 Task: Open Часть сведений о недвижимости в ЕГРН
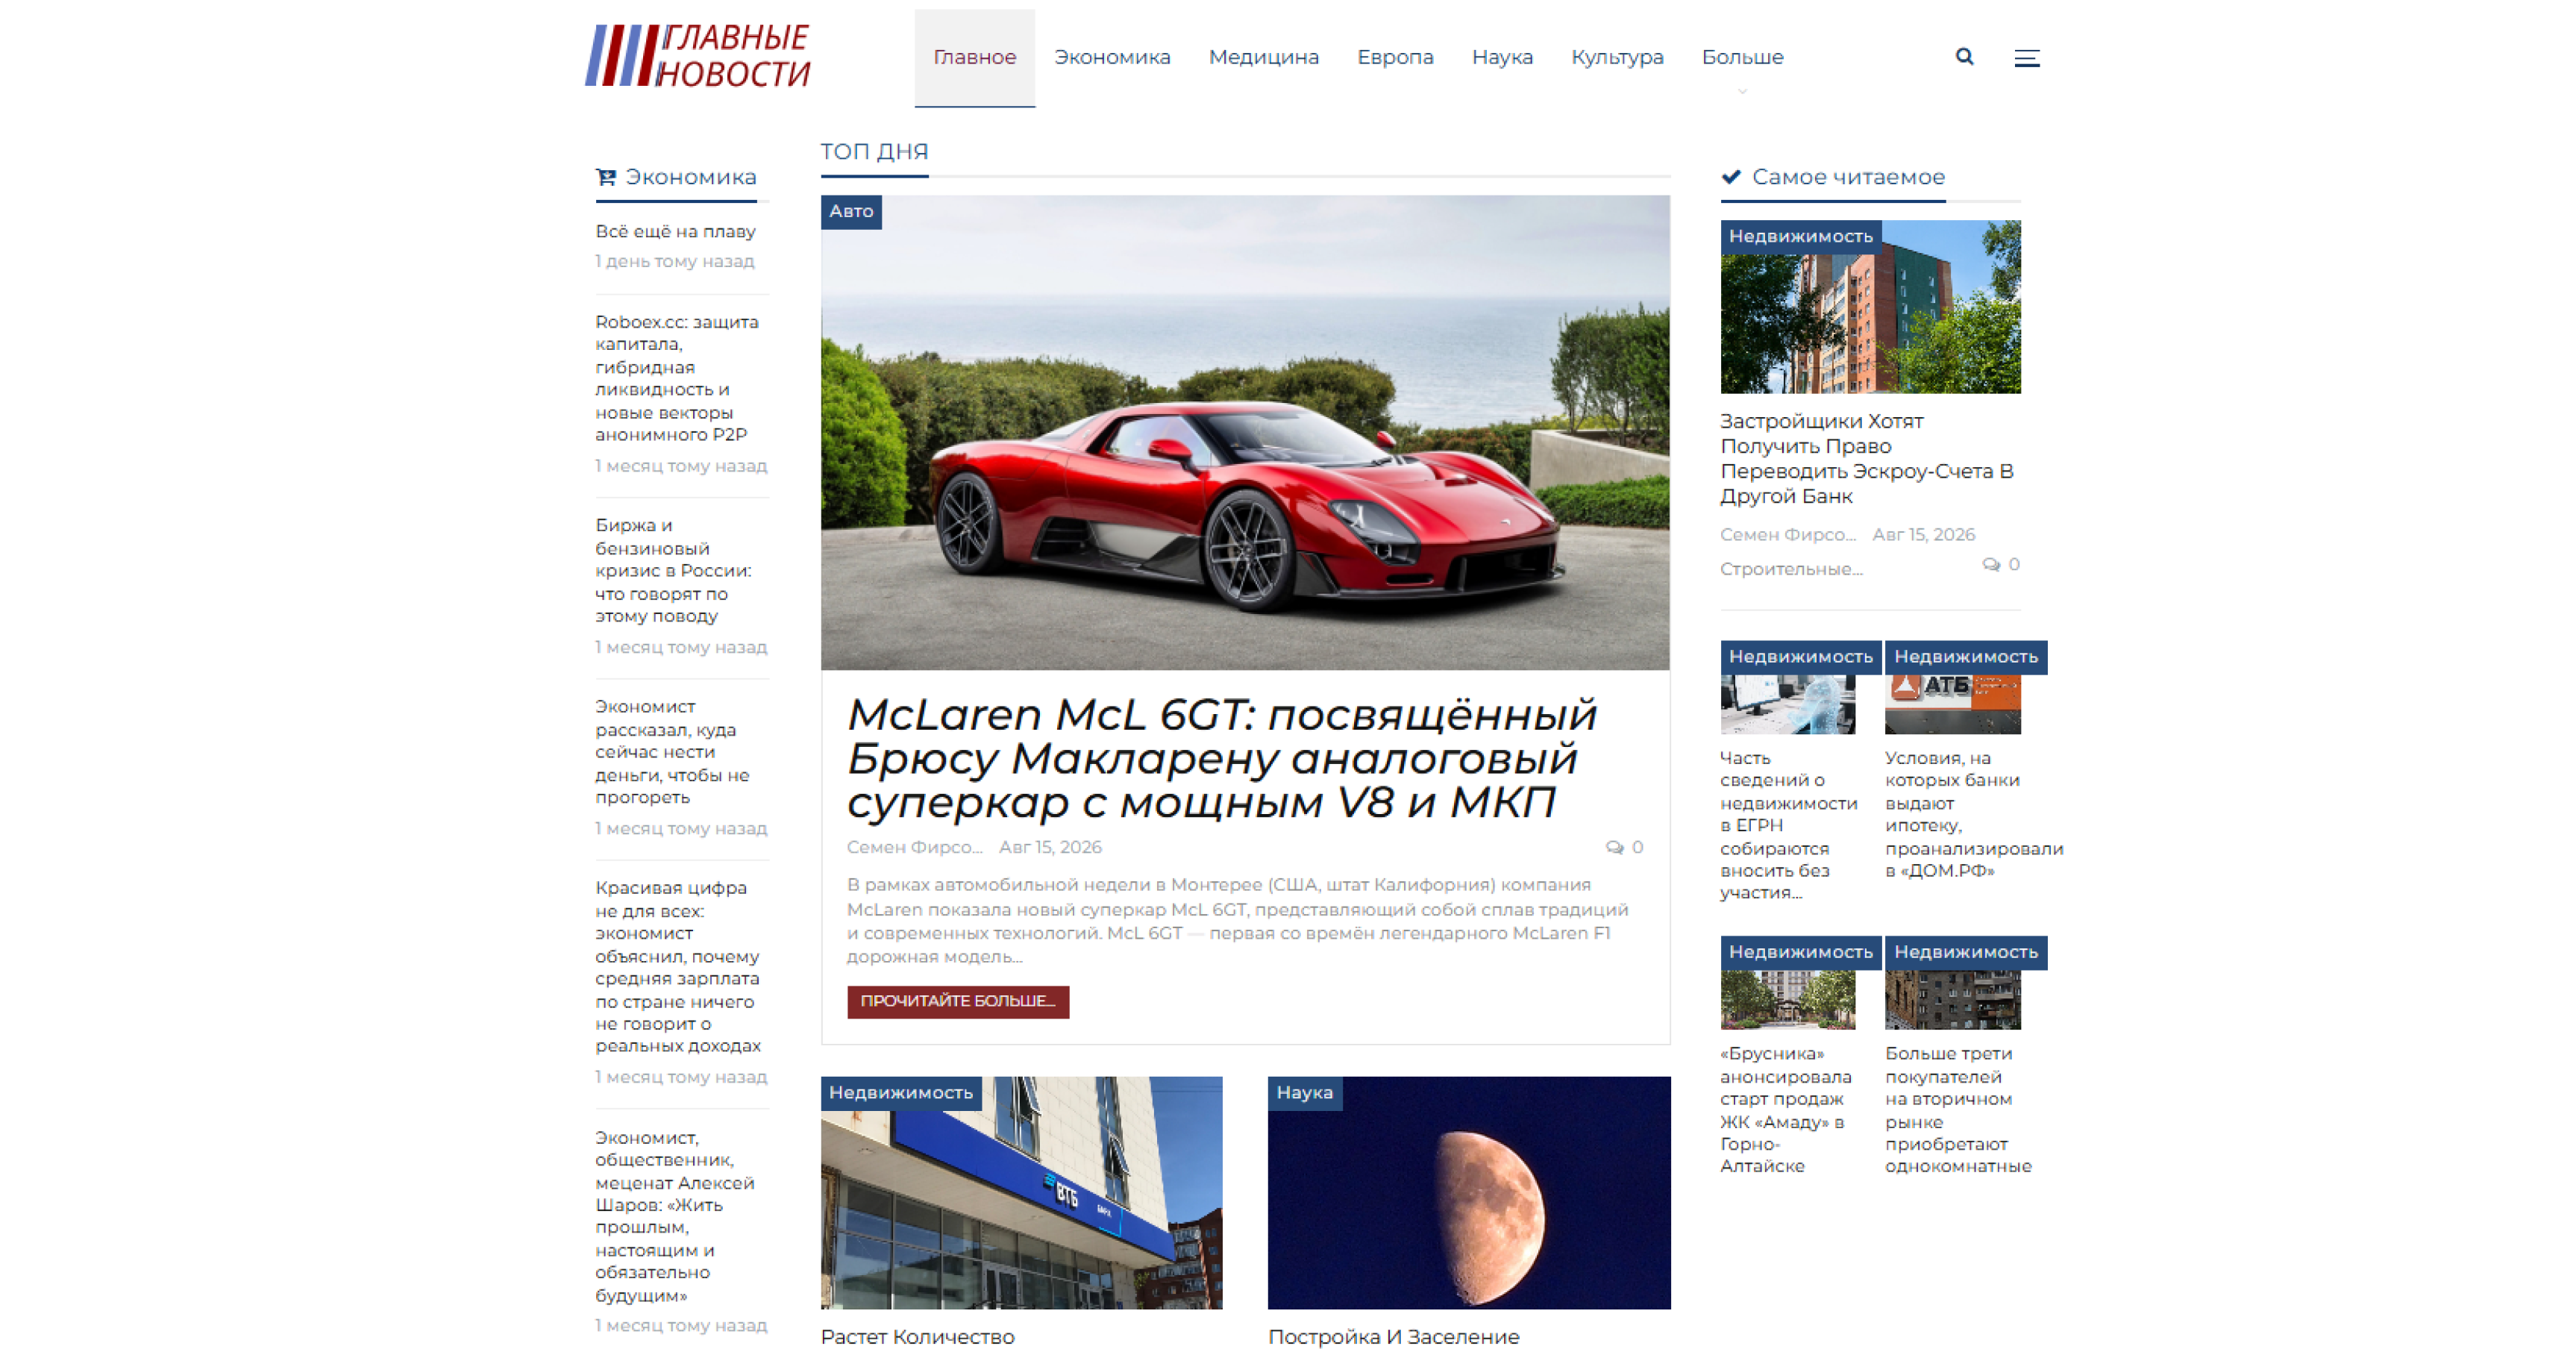pos(1788,825)
